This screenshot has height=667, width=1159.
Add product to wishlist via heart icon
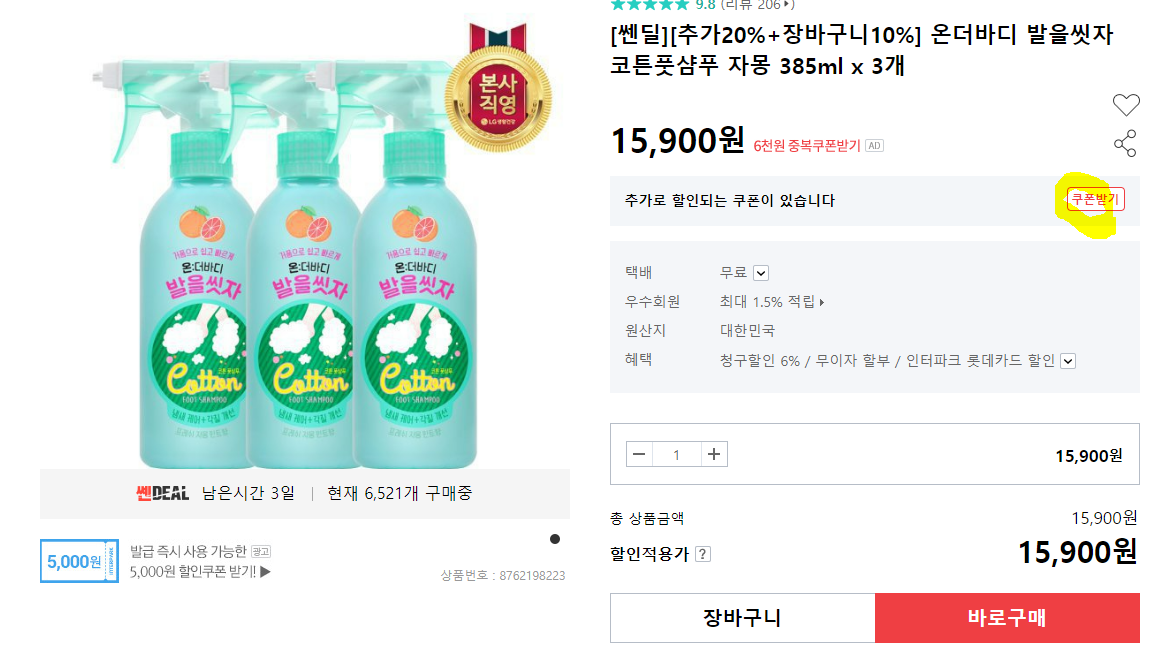click(x=1127, y=103)
